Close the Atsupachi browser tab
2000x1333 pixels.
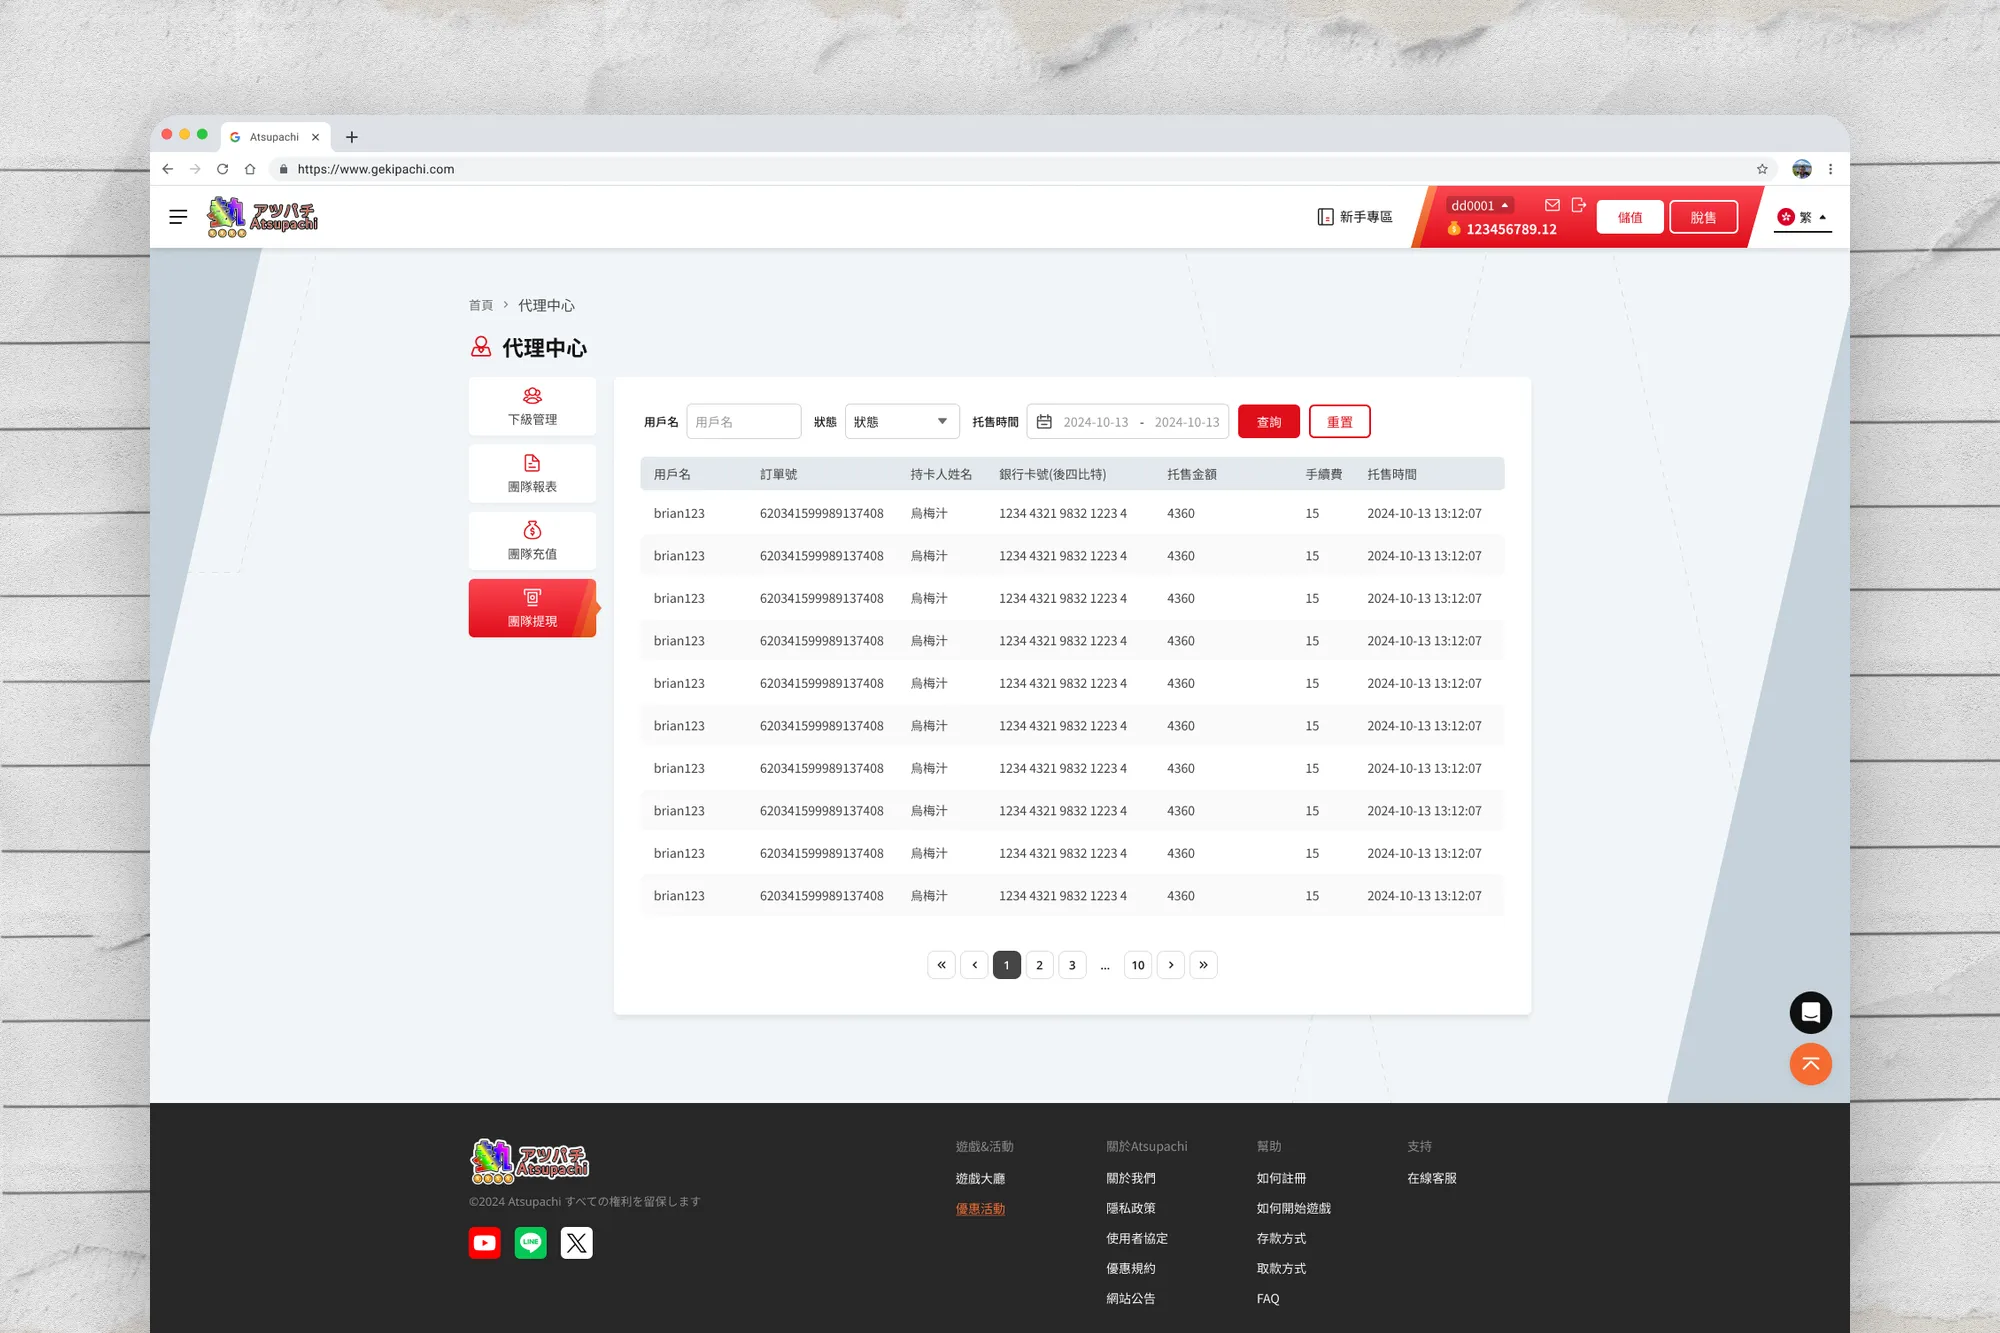(315, 137)
